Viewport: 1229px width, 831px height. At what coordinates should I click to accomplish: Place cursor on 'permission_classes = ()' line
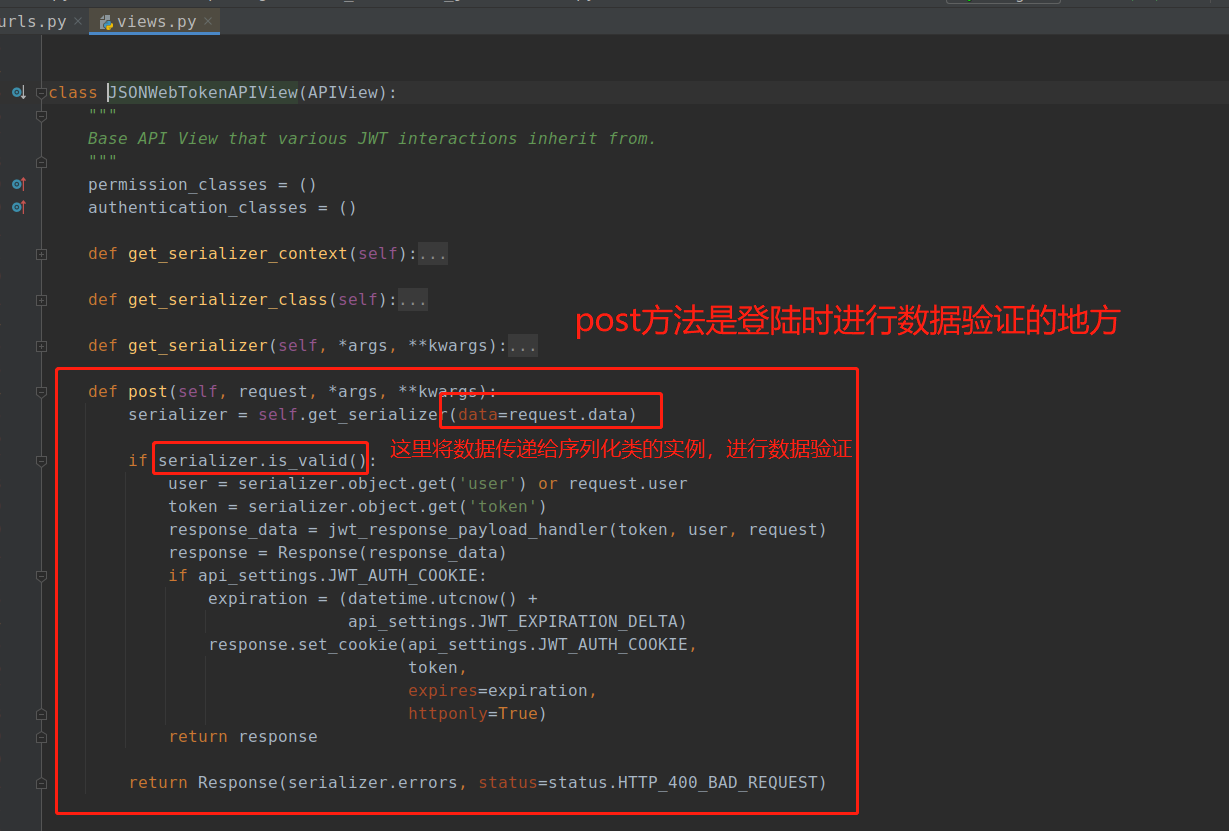point(203,184)
